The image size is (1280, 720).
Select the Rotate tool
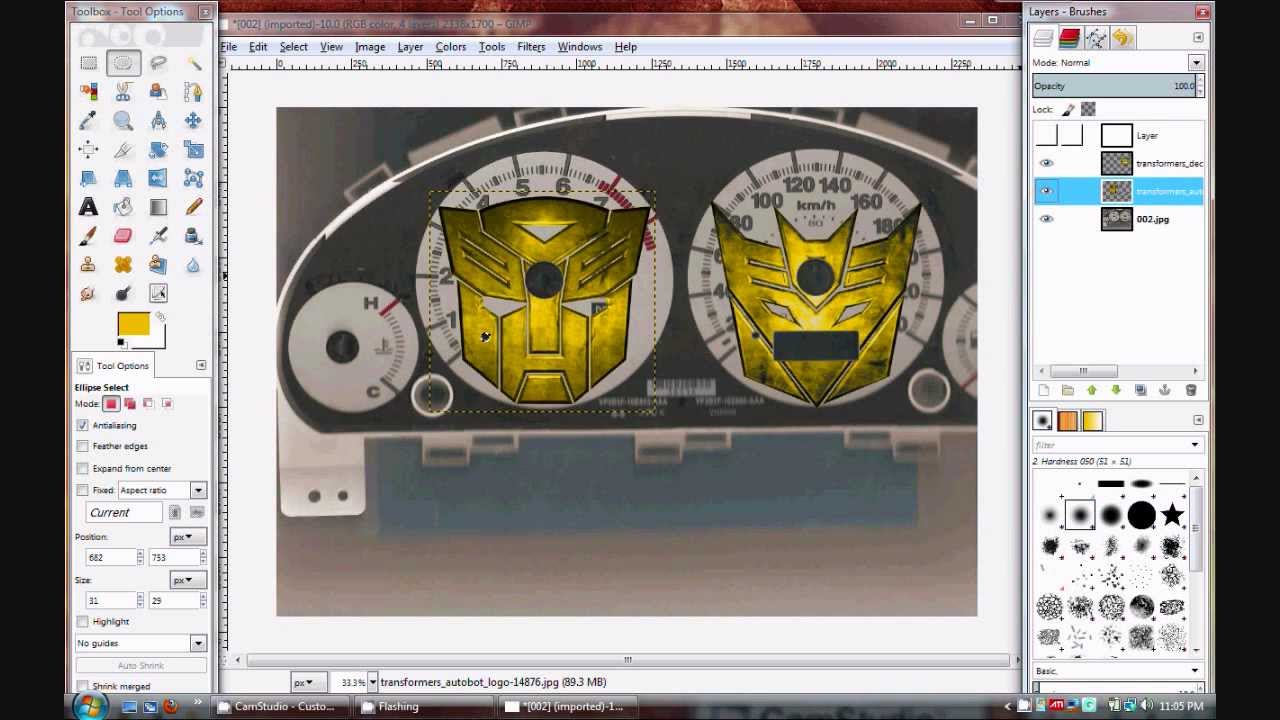[x=158, y=150]
